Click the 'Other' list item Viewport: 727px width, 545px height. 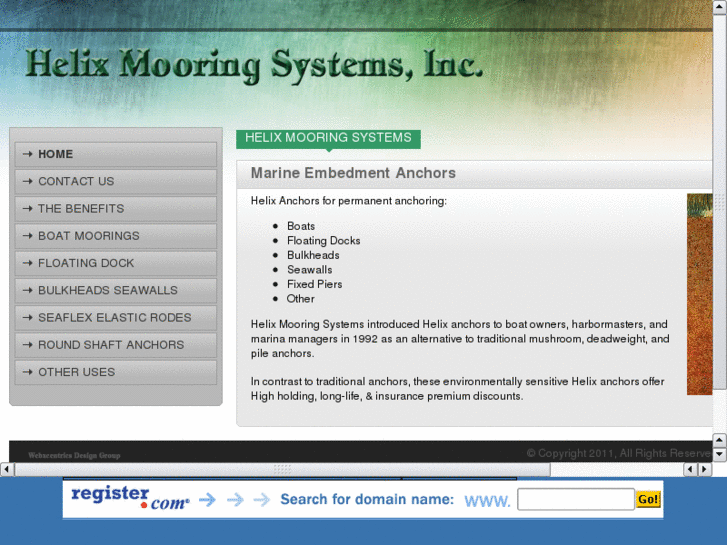(x=301, y=299)
